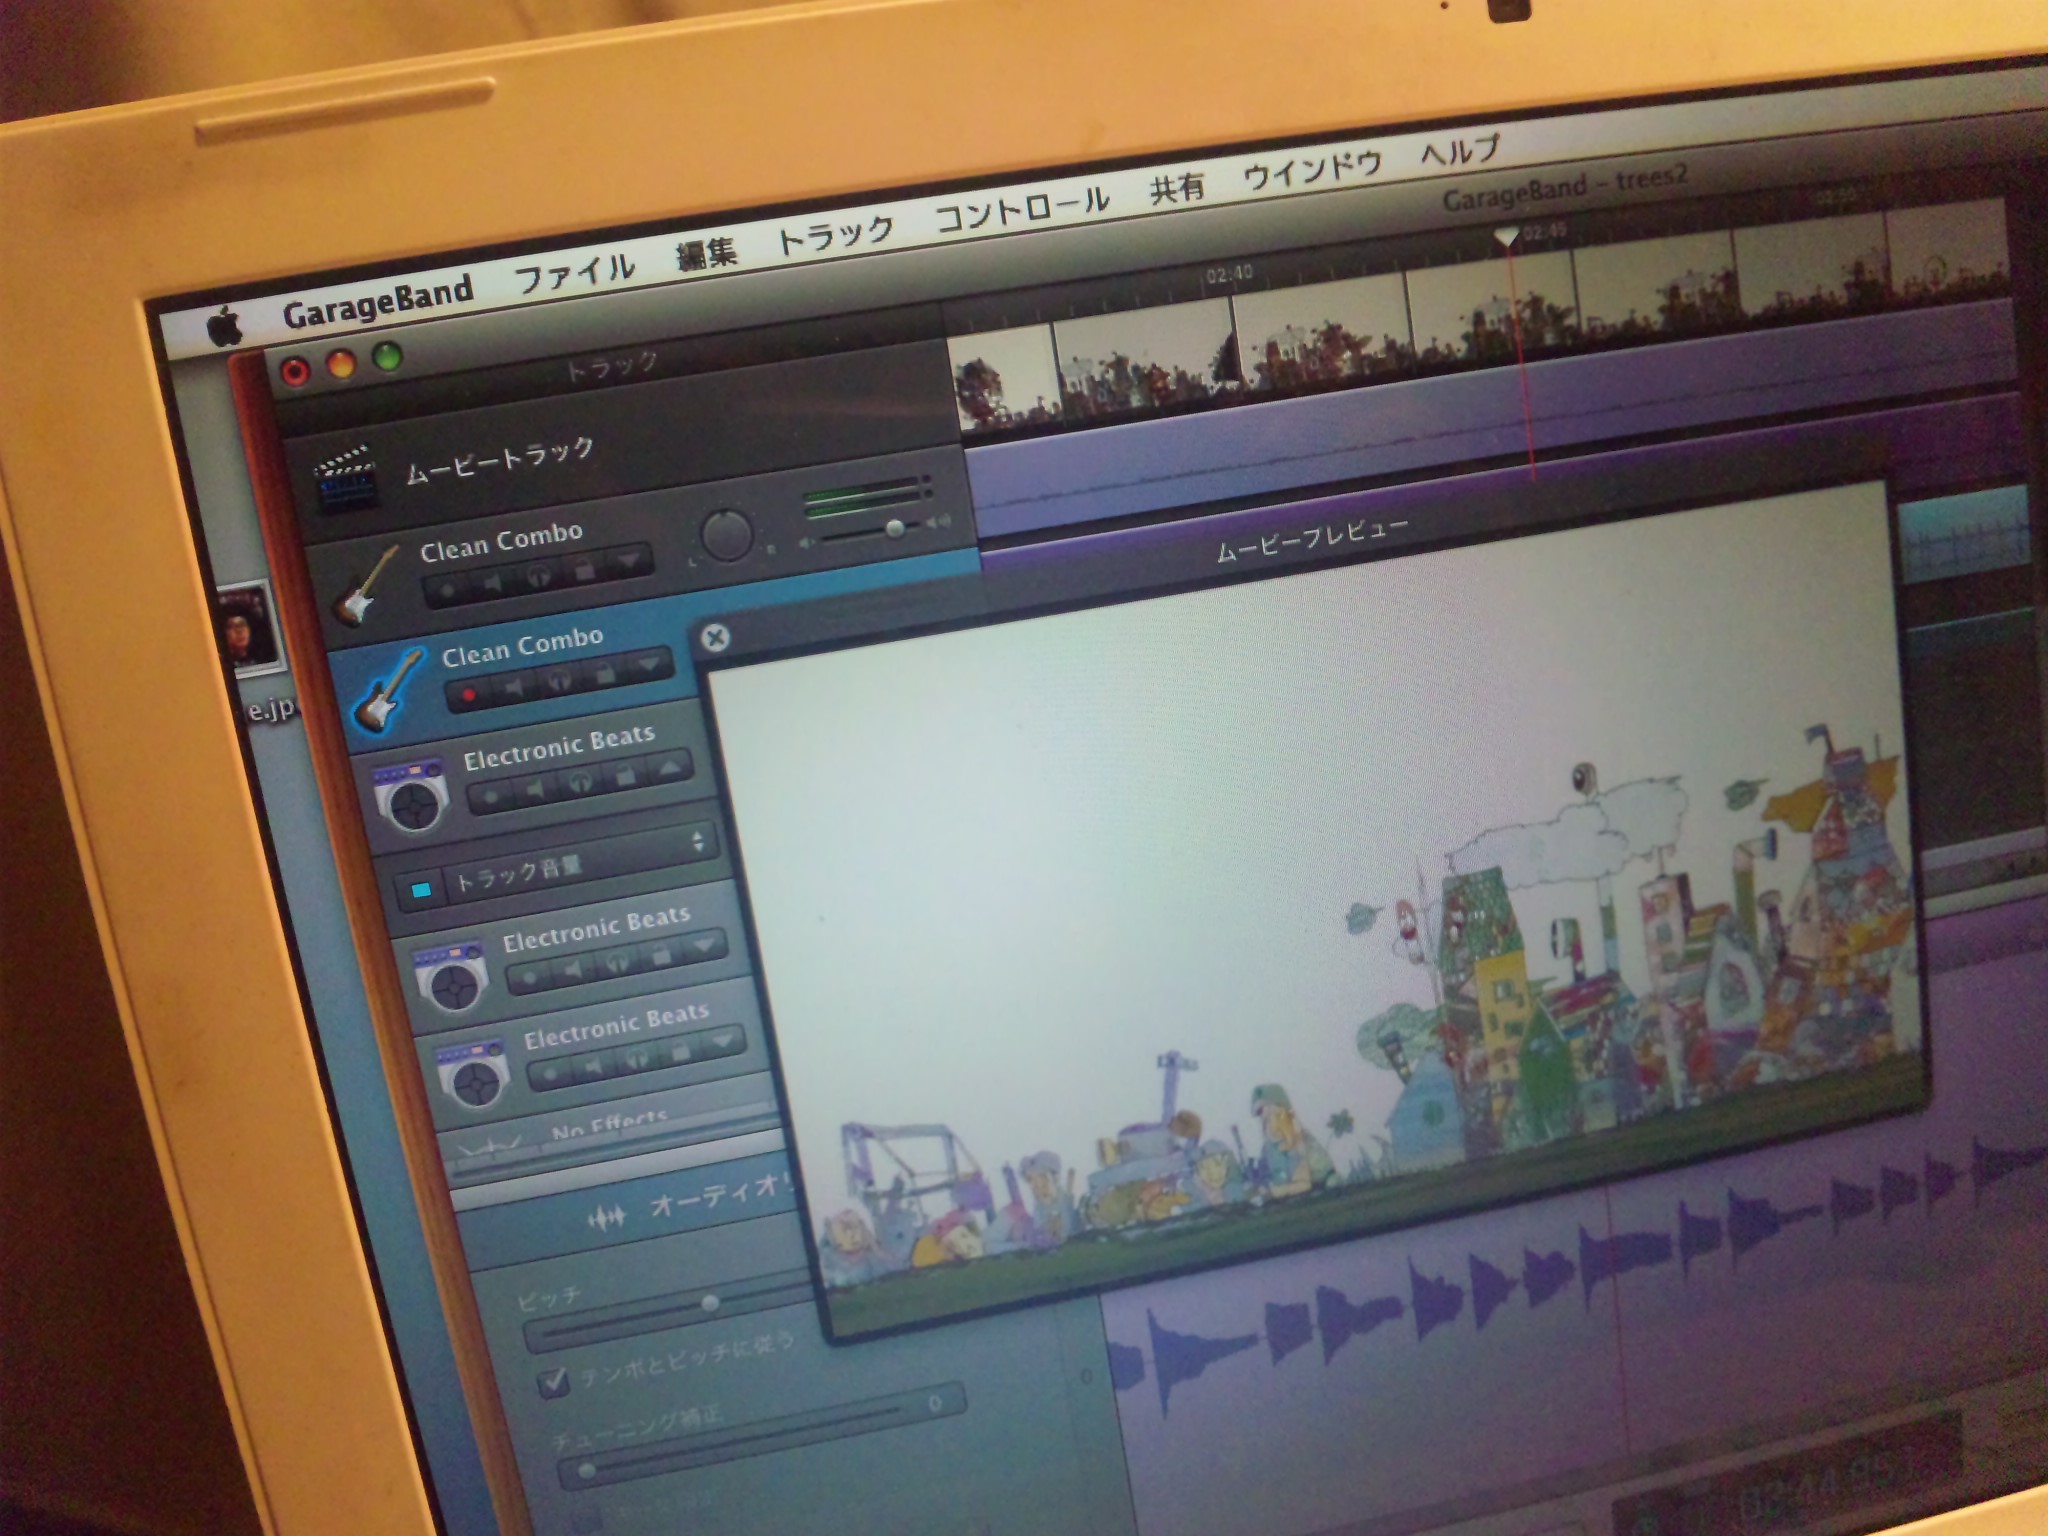Select the unselected Clean Combo guitar icon
This screenshot has height=1536, width=2048.
point(366,586)
